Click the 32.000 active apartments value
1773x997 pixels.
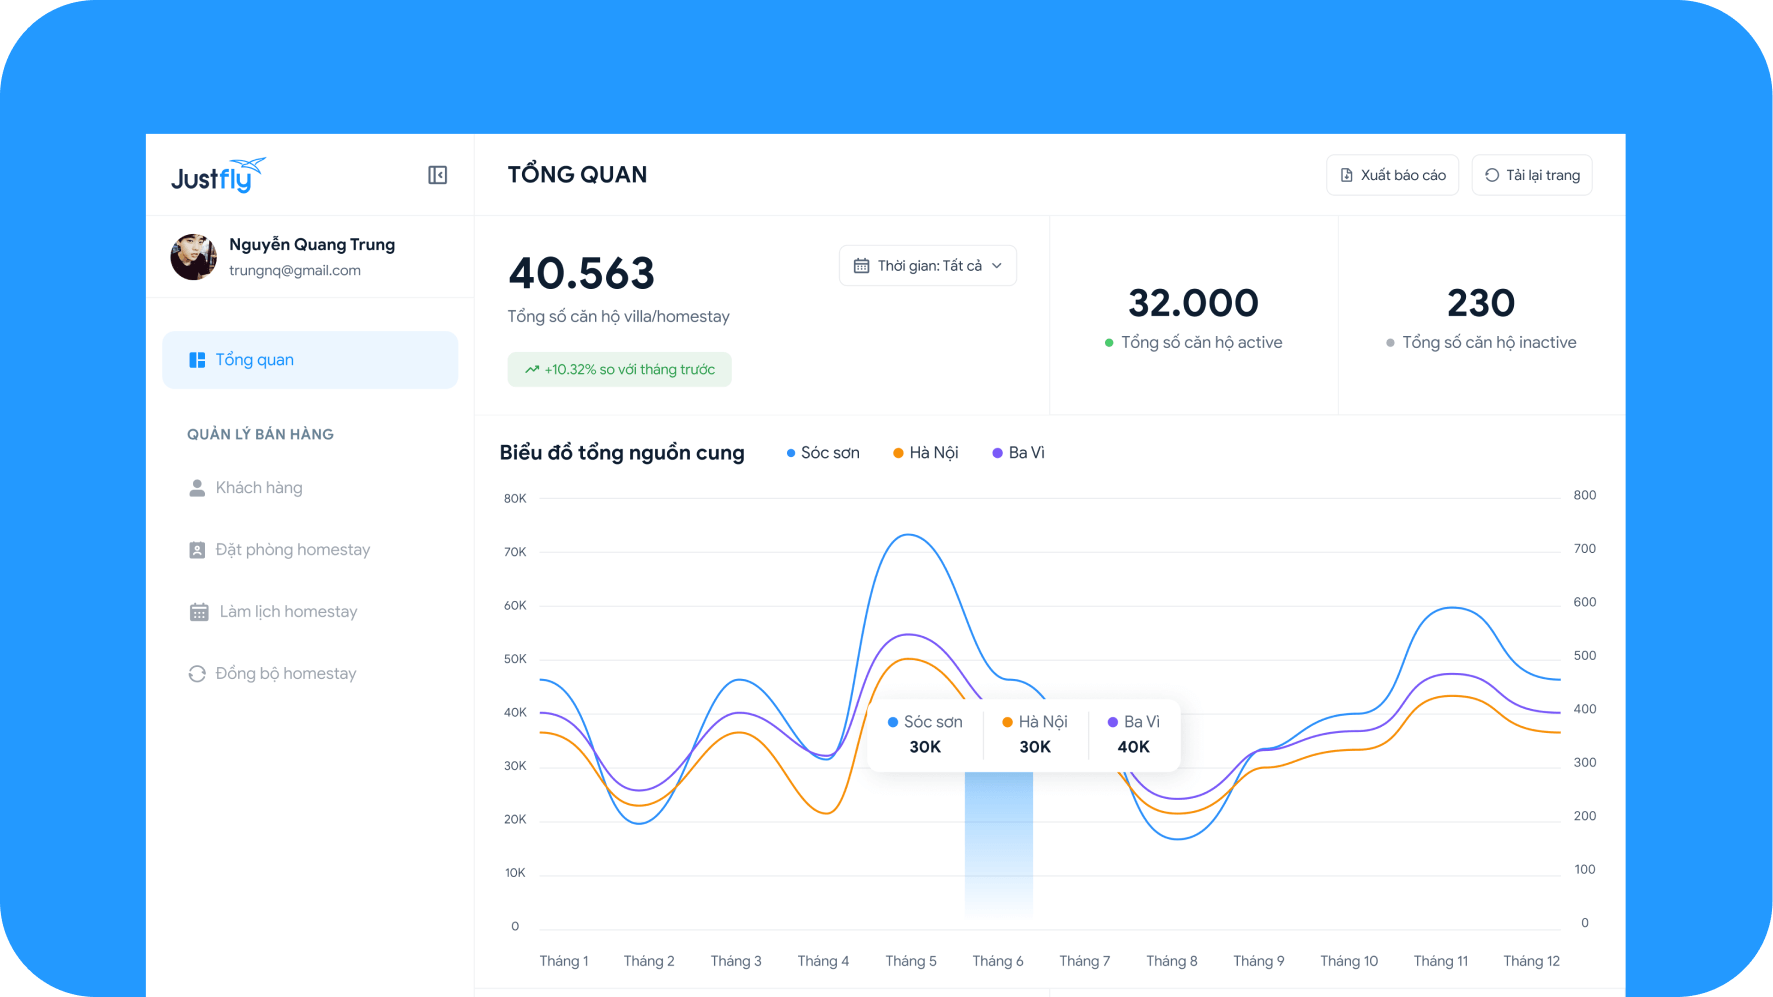1193,303
